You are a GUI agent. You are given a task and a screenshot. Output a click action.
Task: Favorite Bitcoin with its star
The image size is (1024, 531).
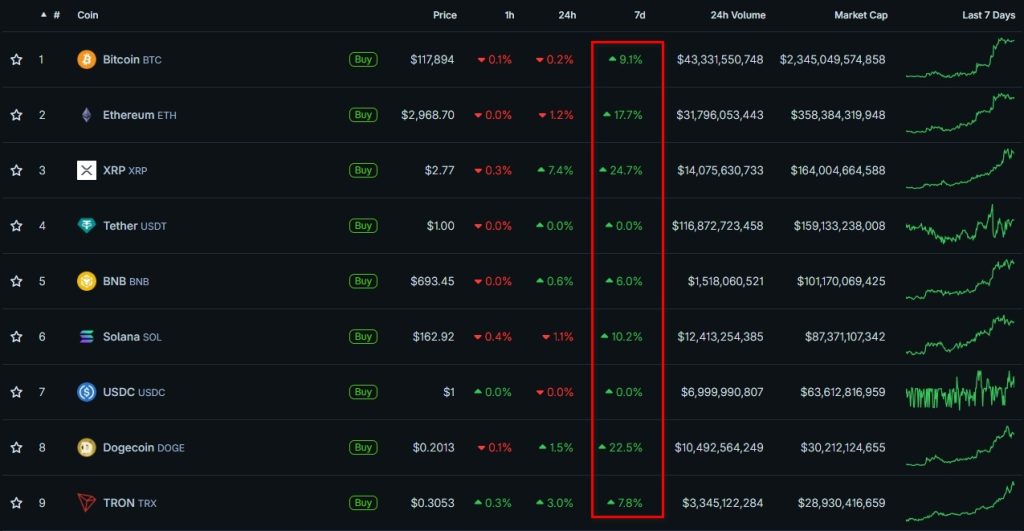[16, 60]
